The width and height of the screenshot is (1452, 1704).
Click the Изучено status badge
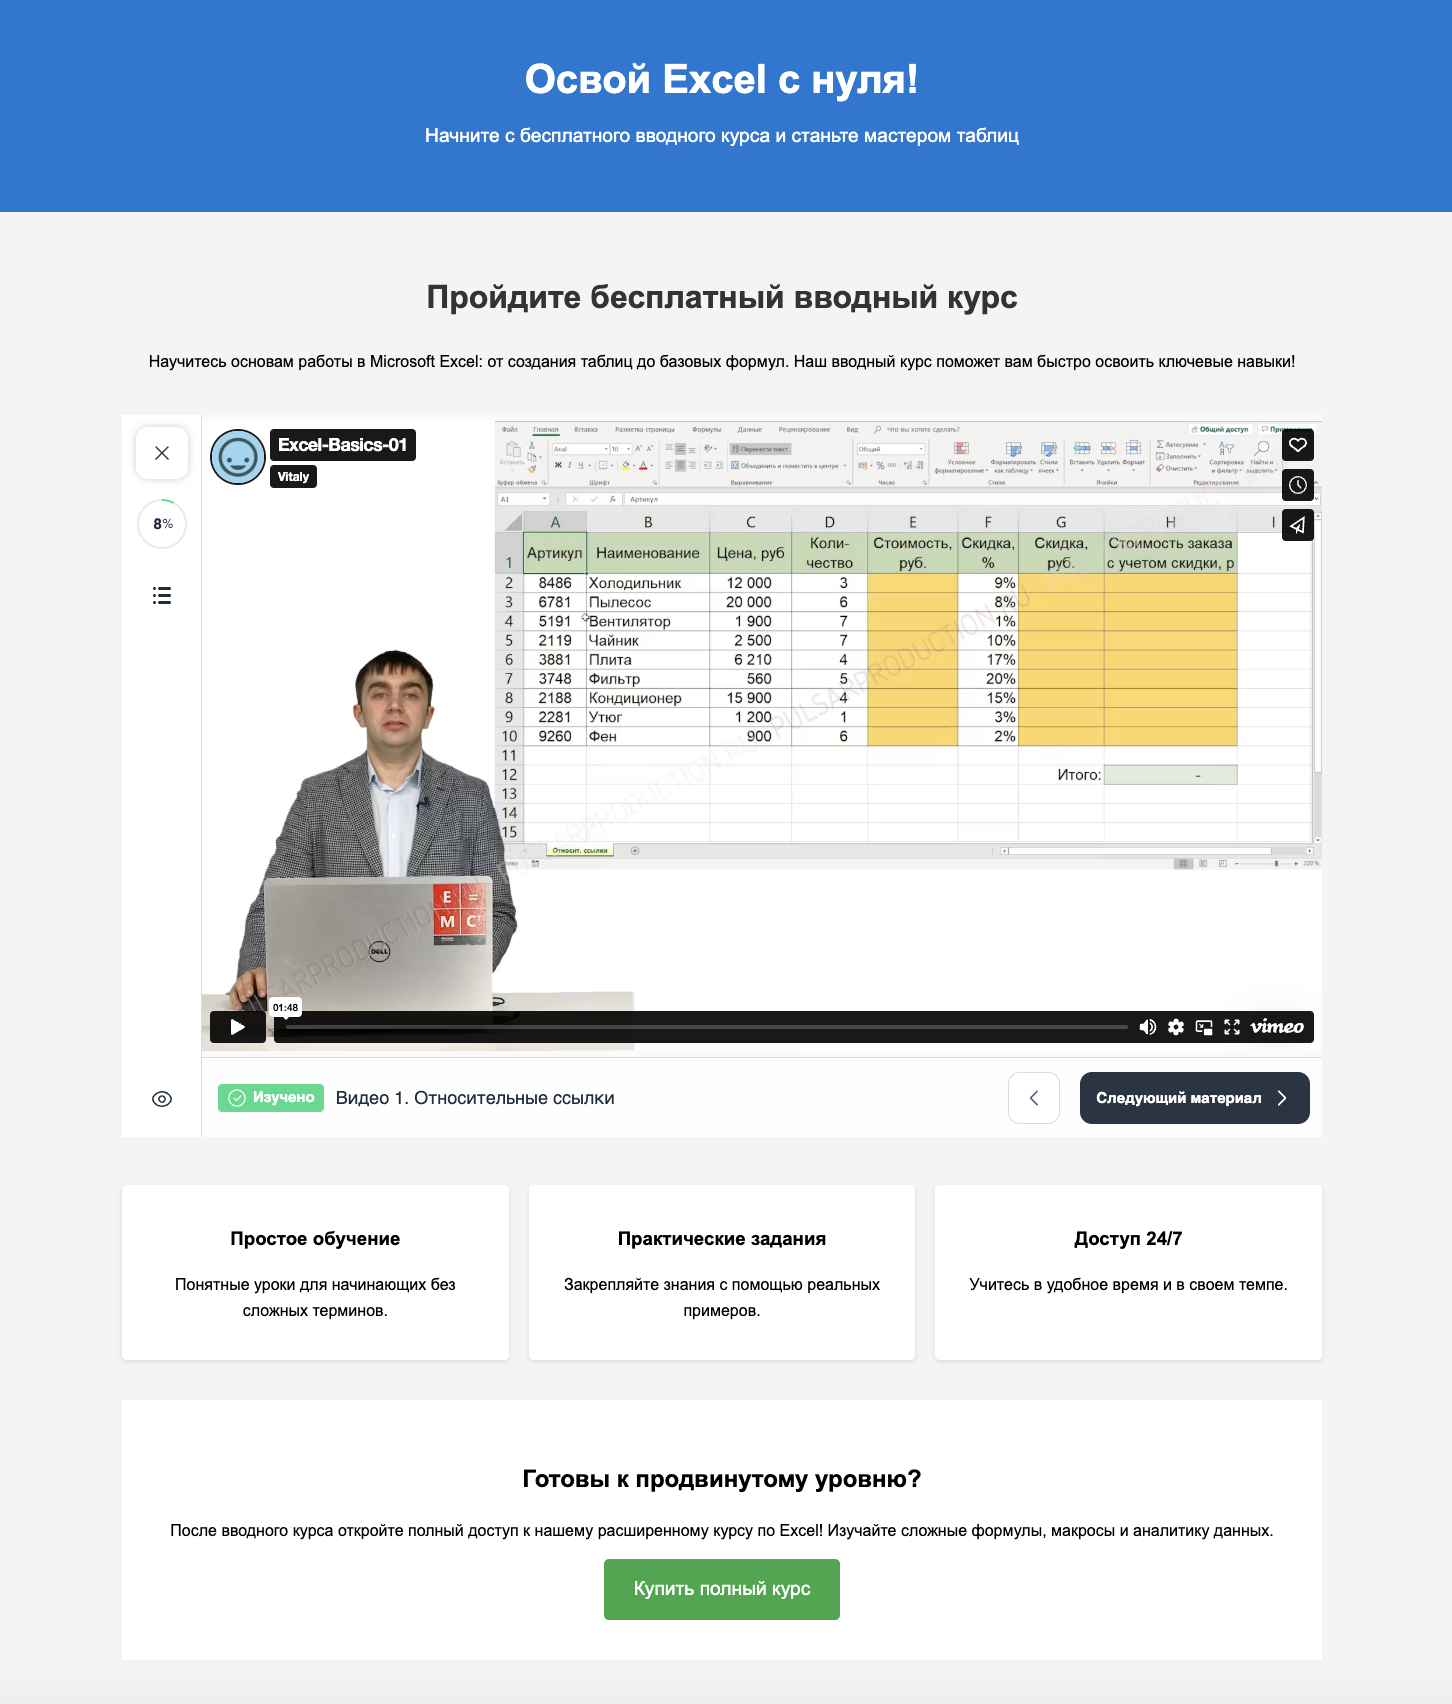click(271, 1098)
